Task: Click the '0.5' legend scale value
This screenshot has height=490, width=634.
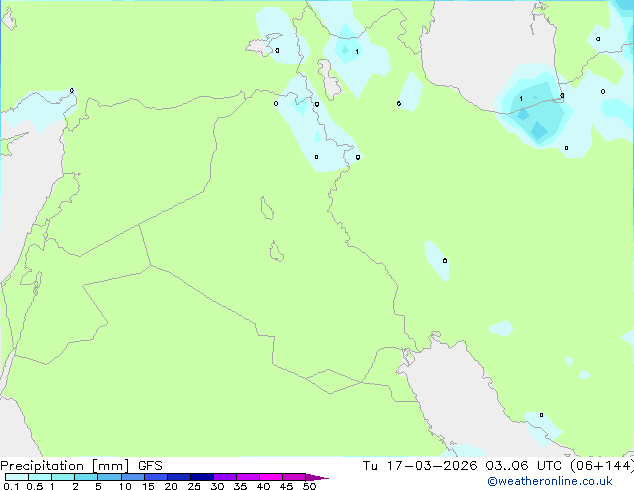Action: coord(35,486)
